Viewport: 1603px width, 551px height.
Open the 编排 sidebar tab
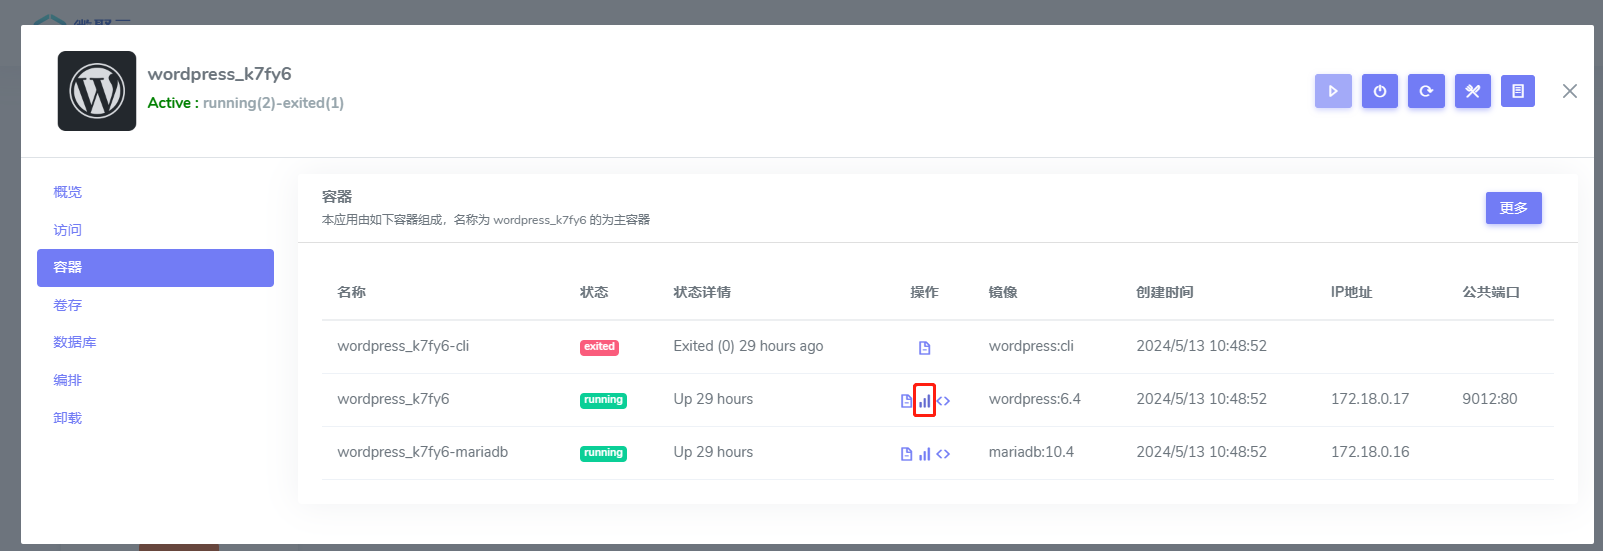pyautogui.click(x=68, y=380)
